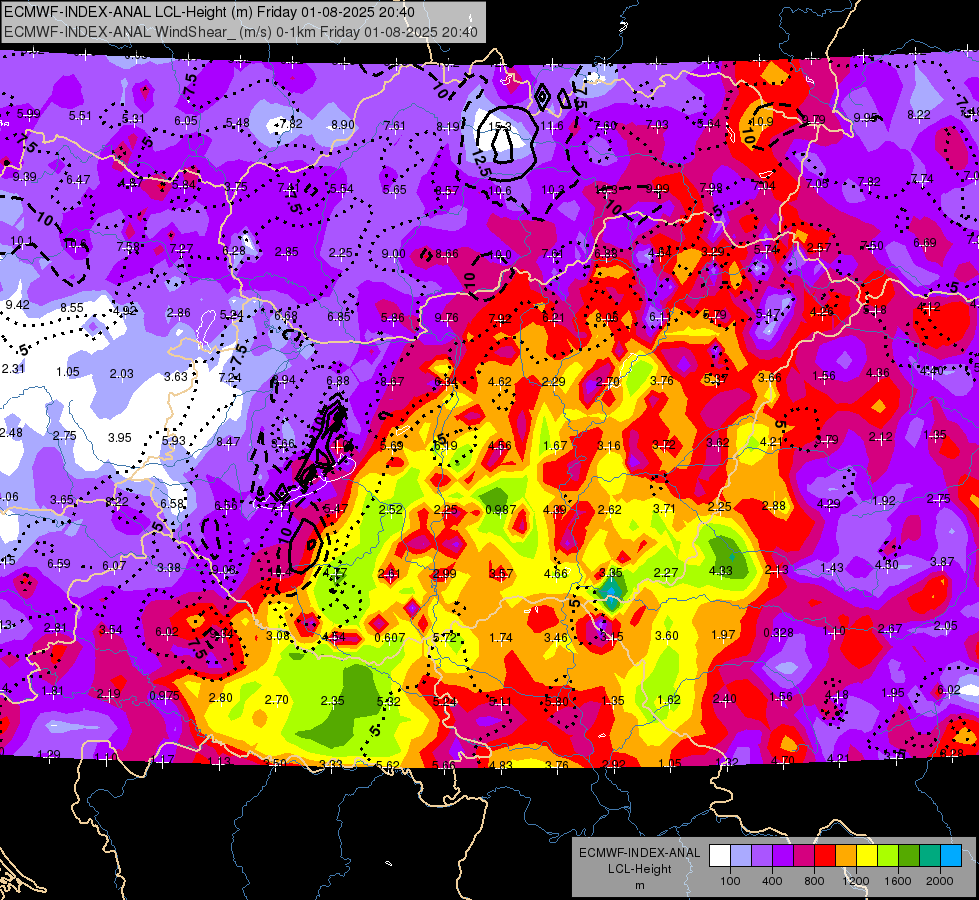
Task: Click the dark green legend swatch
Action: (909, 856)
